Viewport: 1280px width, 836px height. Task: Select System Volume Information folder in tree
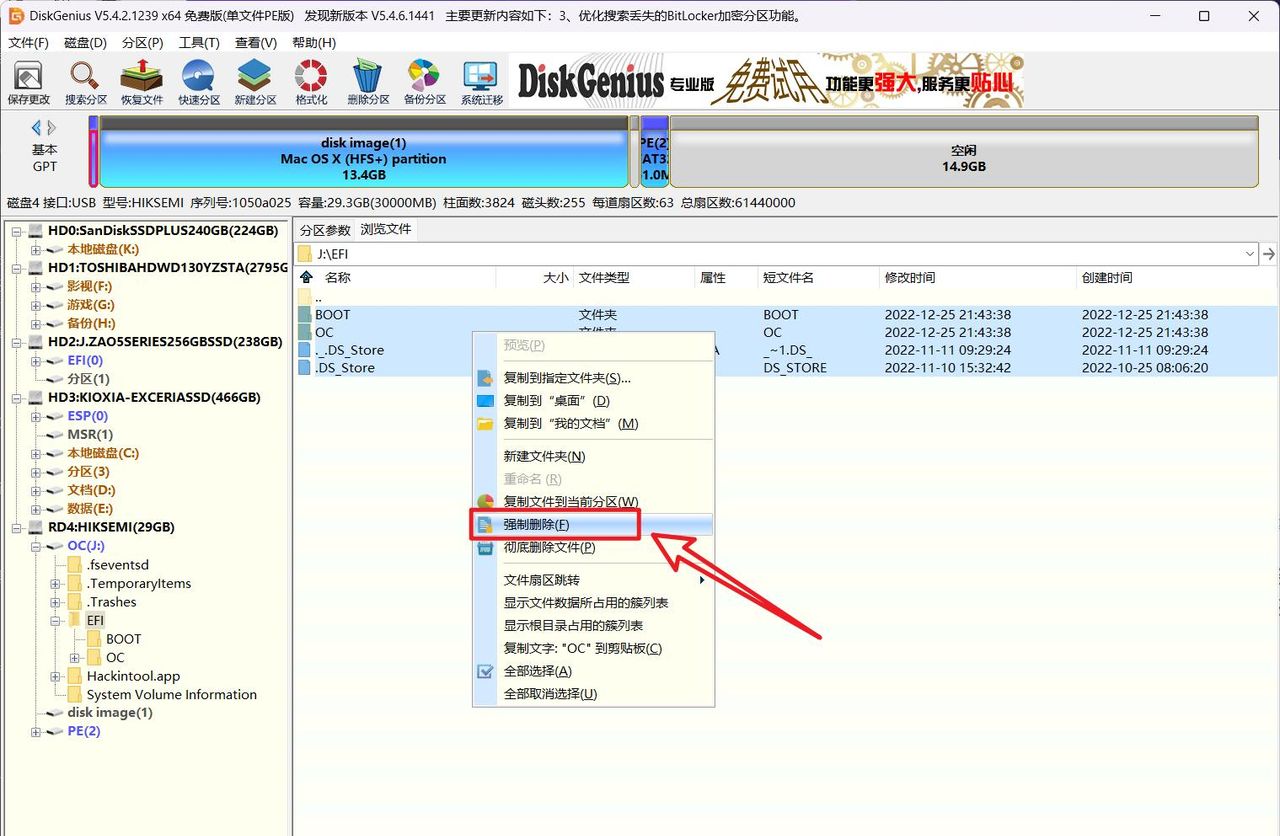coord(171,695)
